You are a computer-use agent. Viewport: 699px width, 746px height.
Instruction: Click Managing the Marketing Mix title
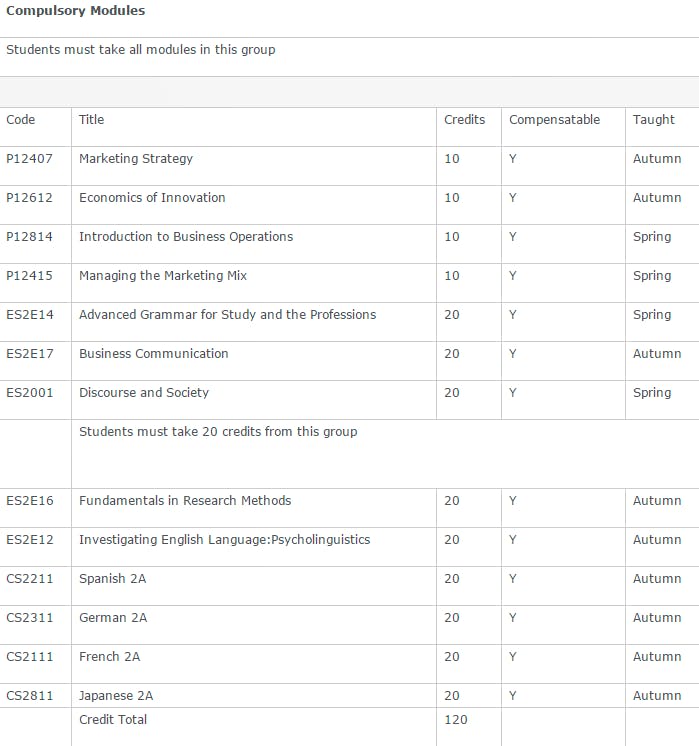163,275
